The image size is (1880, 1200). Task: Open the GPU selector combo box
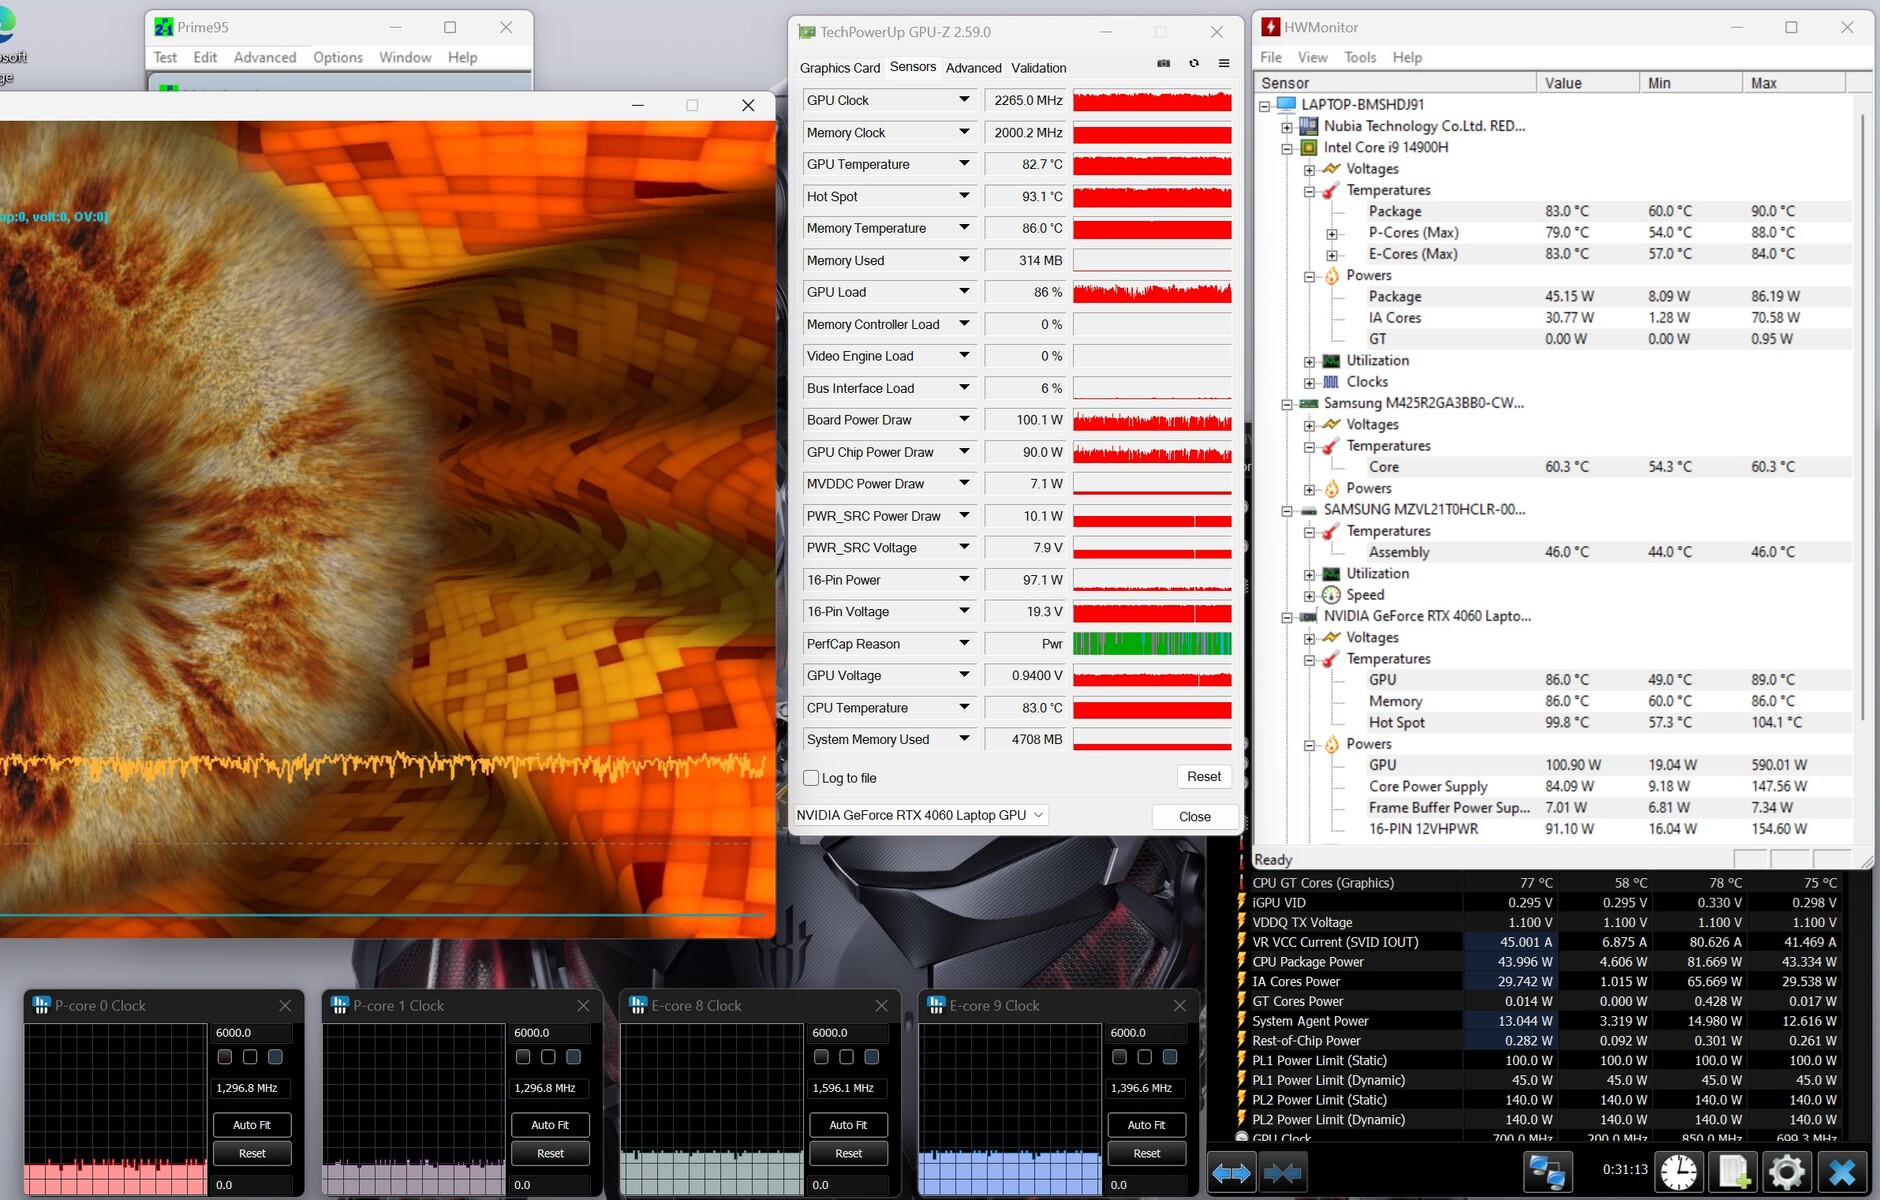pyautogui.click(x=920, y=815)
